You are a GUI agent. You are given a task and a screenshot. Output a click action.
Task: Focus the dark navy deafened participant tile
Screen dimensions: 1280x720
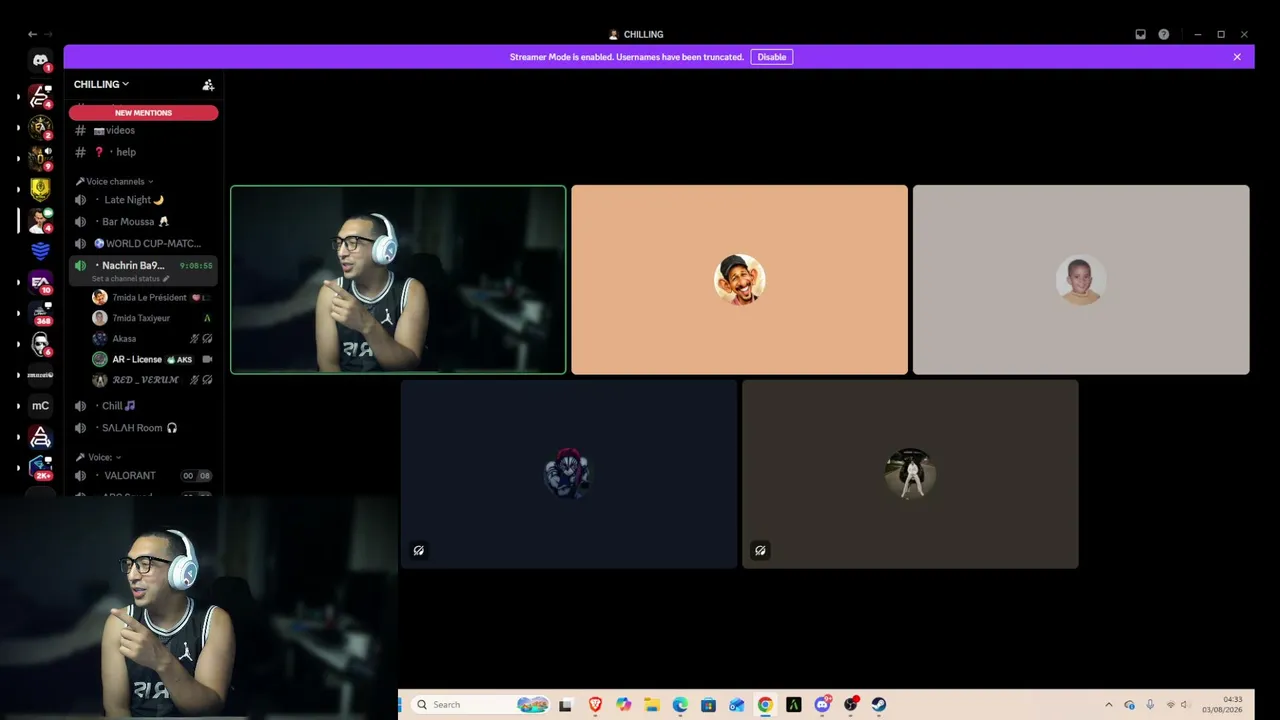[x=569, y=474]
